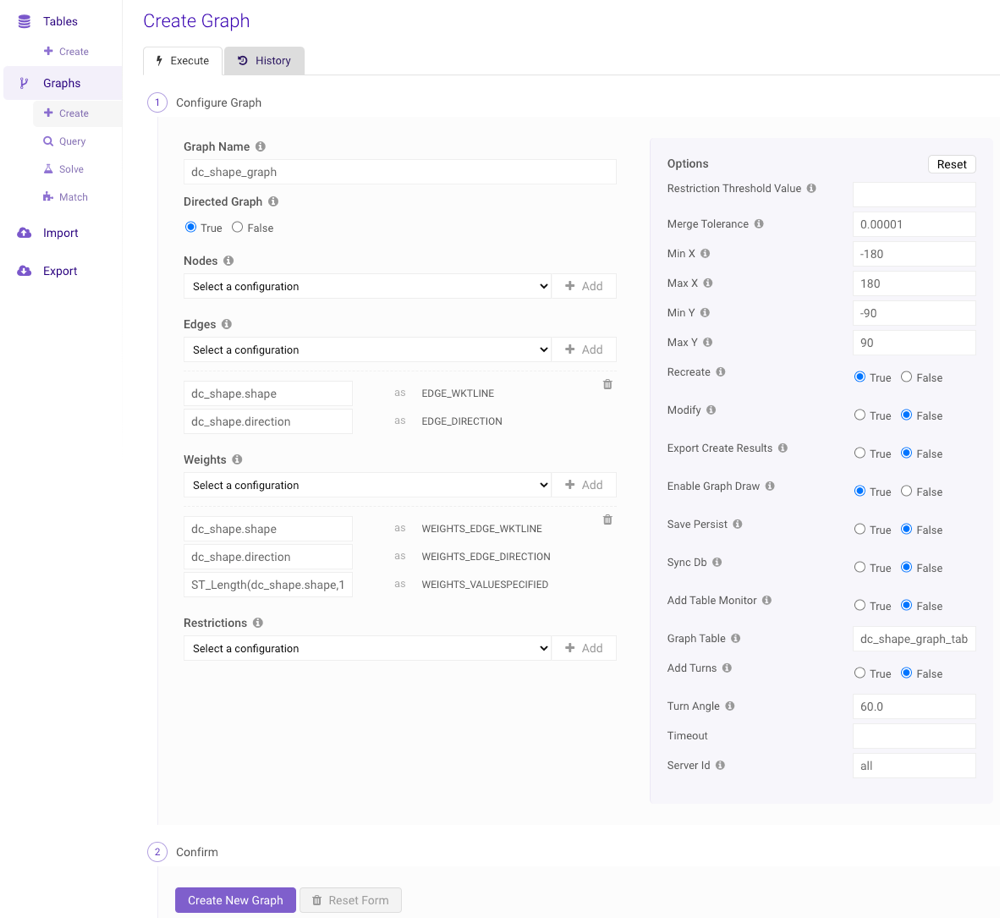Delete the Weights configuration using trash icon
1000x918 pixels.
607,520
